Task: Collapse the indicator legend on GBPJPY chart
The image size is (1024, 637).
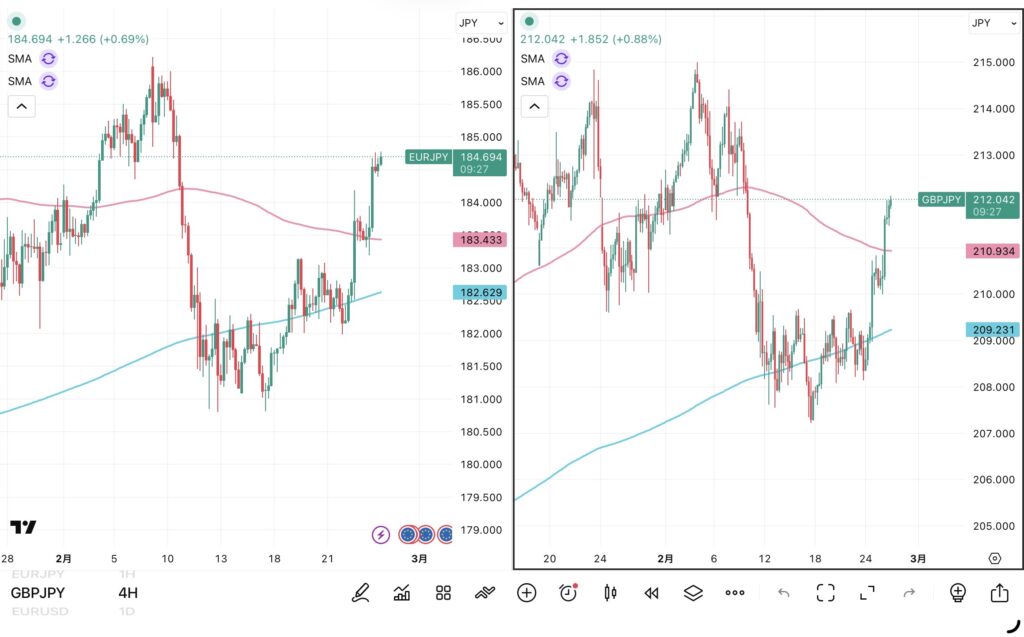Action: pyautogui.click(x=534, y=106)
